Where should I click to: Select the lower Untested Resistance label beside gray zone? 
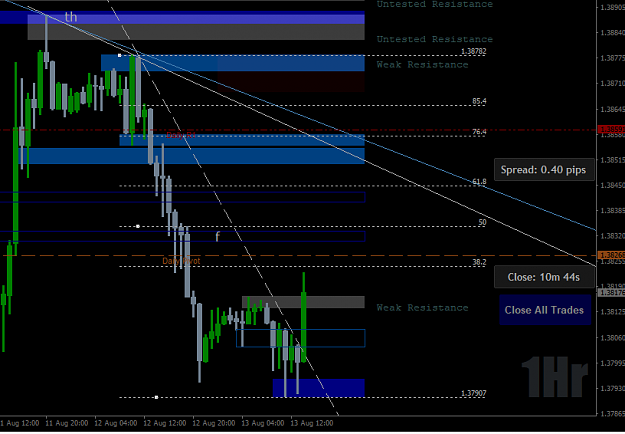click(435, 39)
